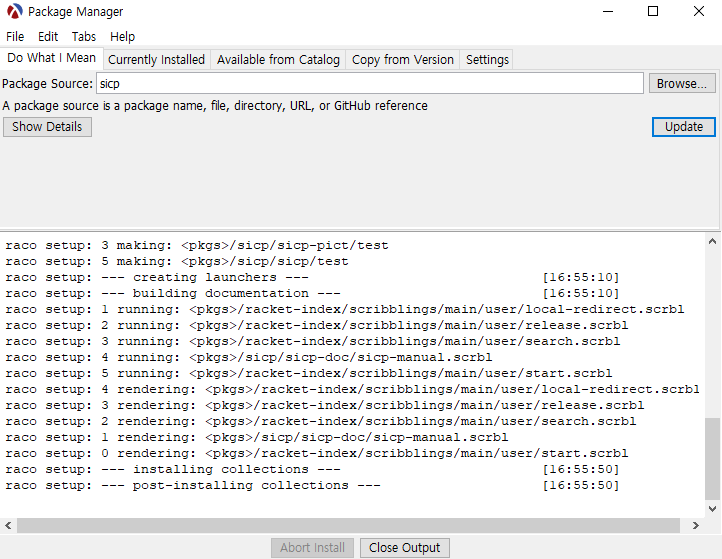Click the '2 rendering: search.scrbl' log line
The height and width of the screenshot is (559, 722).
point(320,421)
